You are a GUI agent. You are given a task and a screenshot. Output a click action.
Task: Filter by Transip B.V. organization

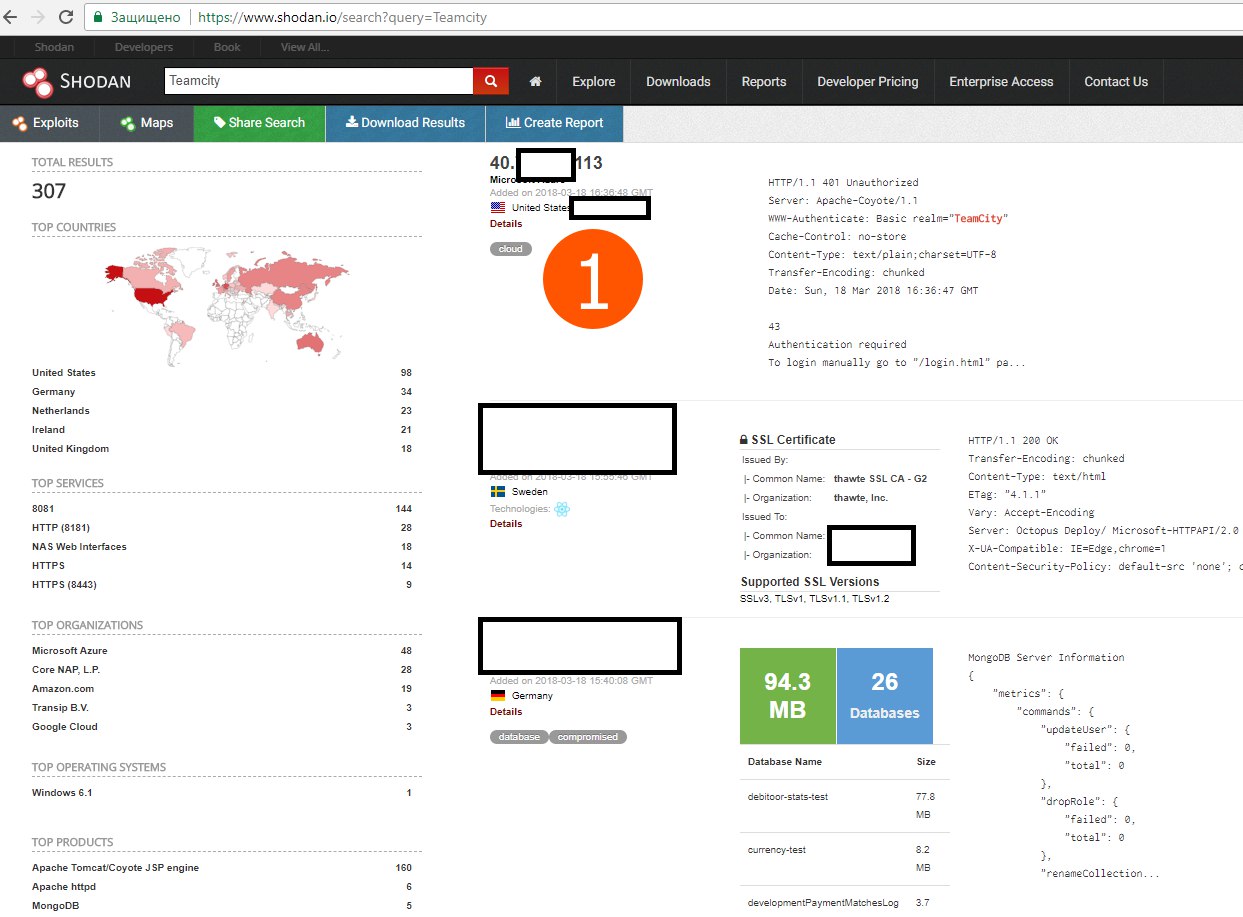(x=60, y=708)
